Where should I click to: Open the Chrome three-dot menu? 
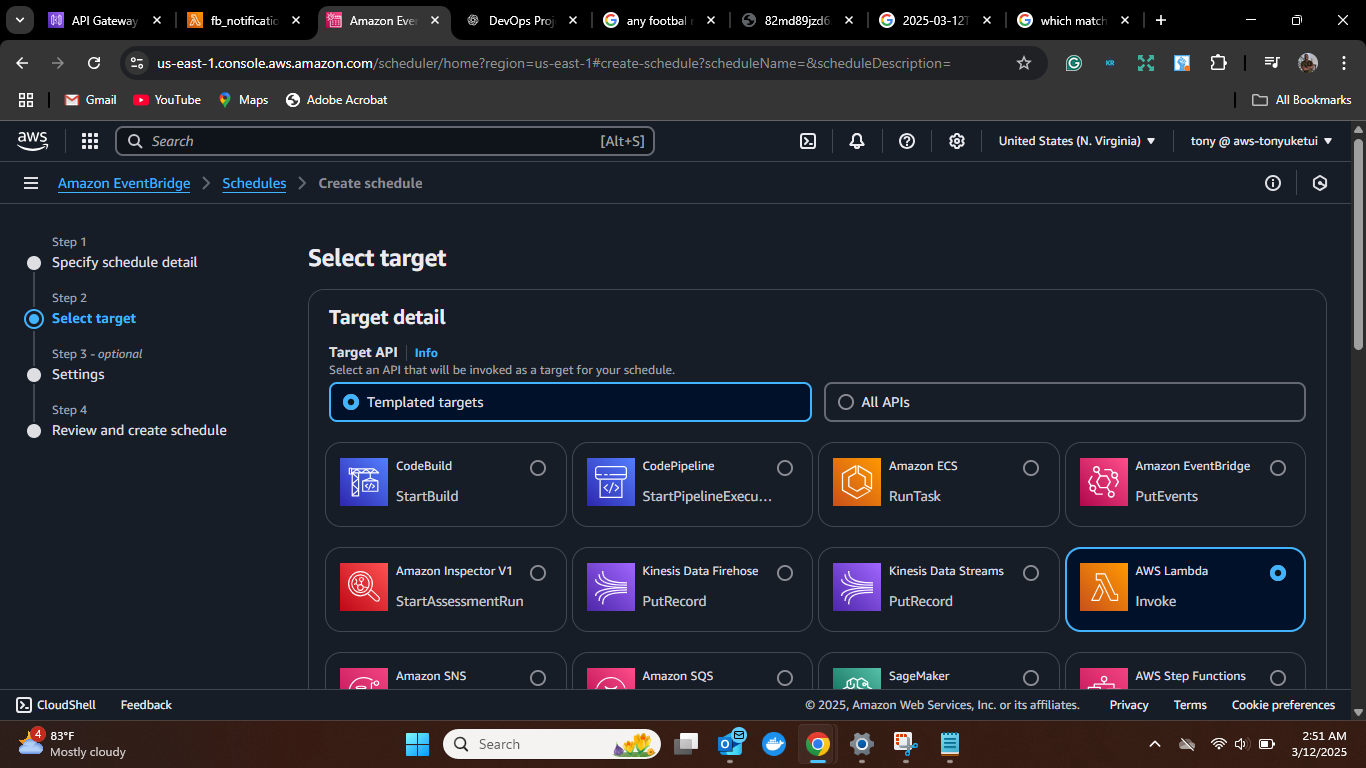click(x=1343, y=63)
